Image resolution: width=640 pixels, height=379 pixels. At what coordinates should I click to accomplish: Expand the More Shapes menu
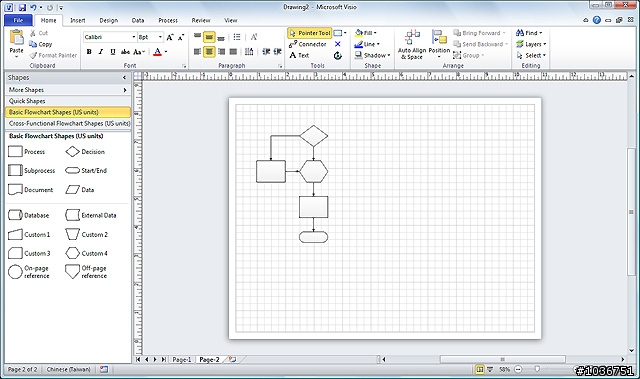(68, 90)
